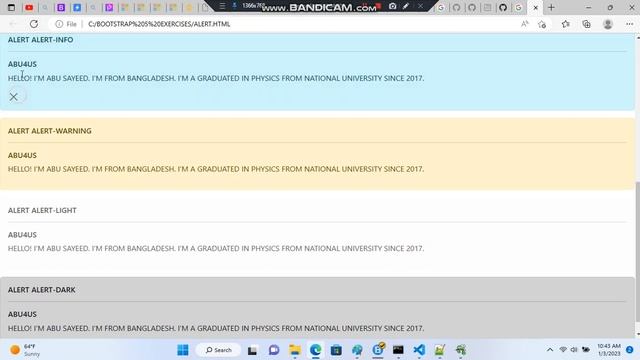
Task: Click the Microsoft Edge taskbar icon
Action: 316,350
